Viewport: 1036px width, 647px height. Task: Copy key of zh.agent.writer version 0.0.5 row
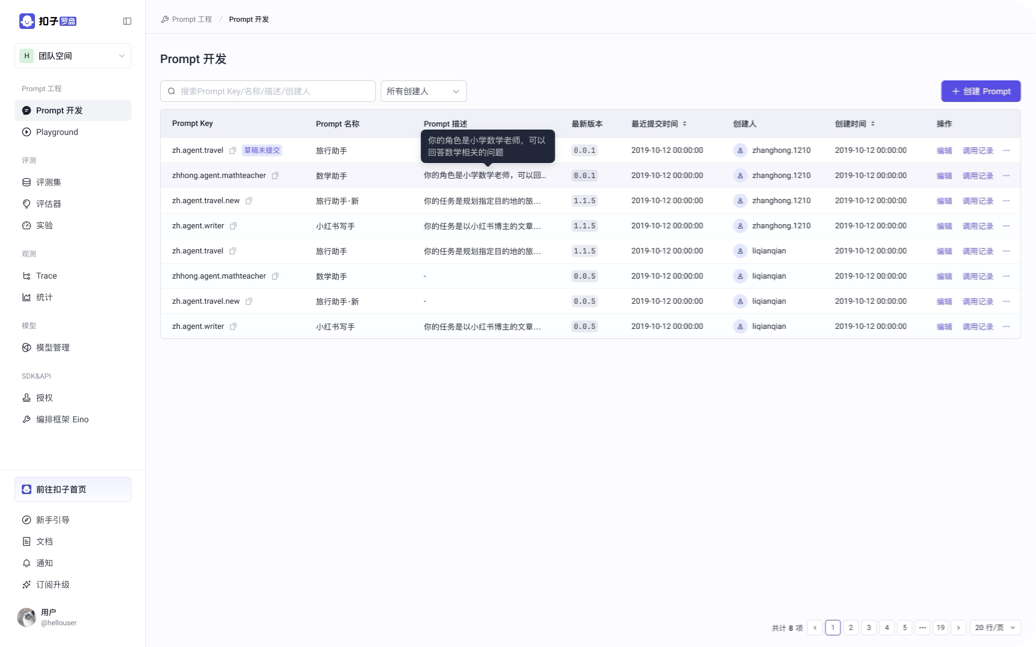[233, 326]
